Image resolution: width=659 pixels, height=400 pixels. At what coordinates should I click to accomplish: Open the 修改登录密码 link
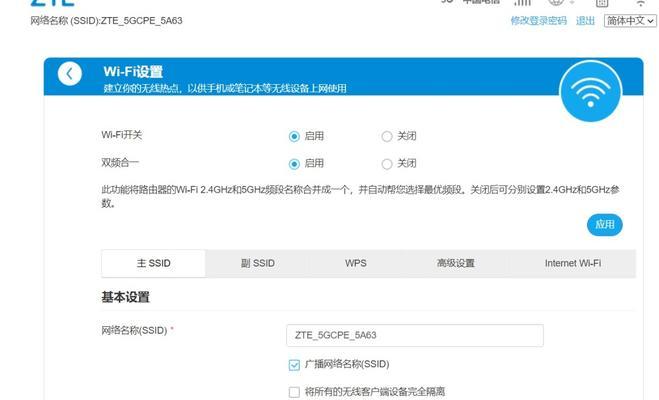point(538,21)
